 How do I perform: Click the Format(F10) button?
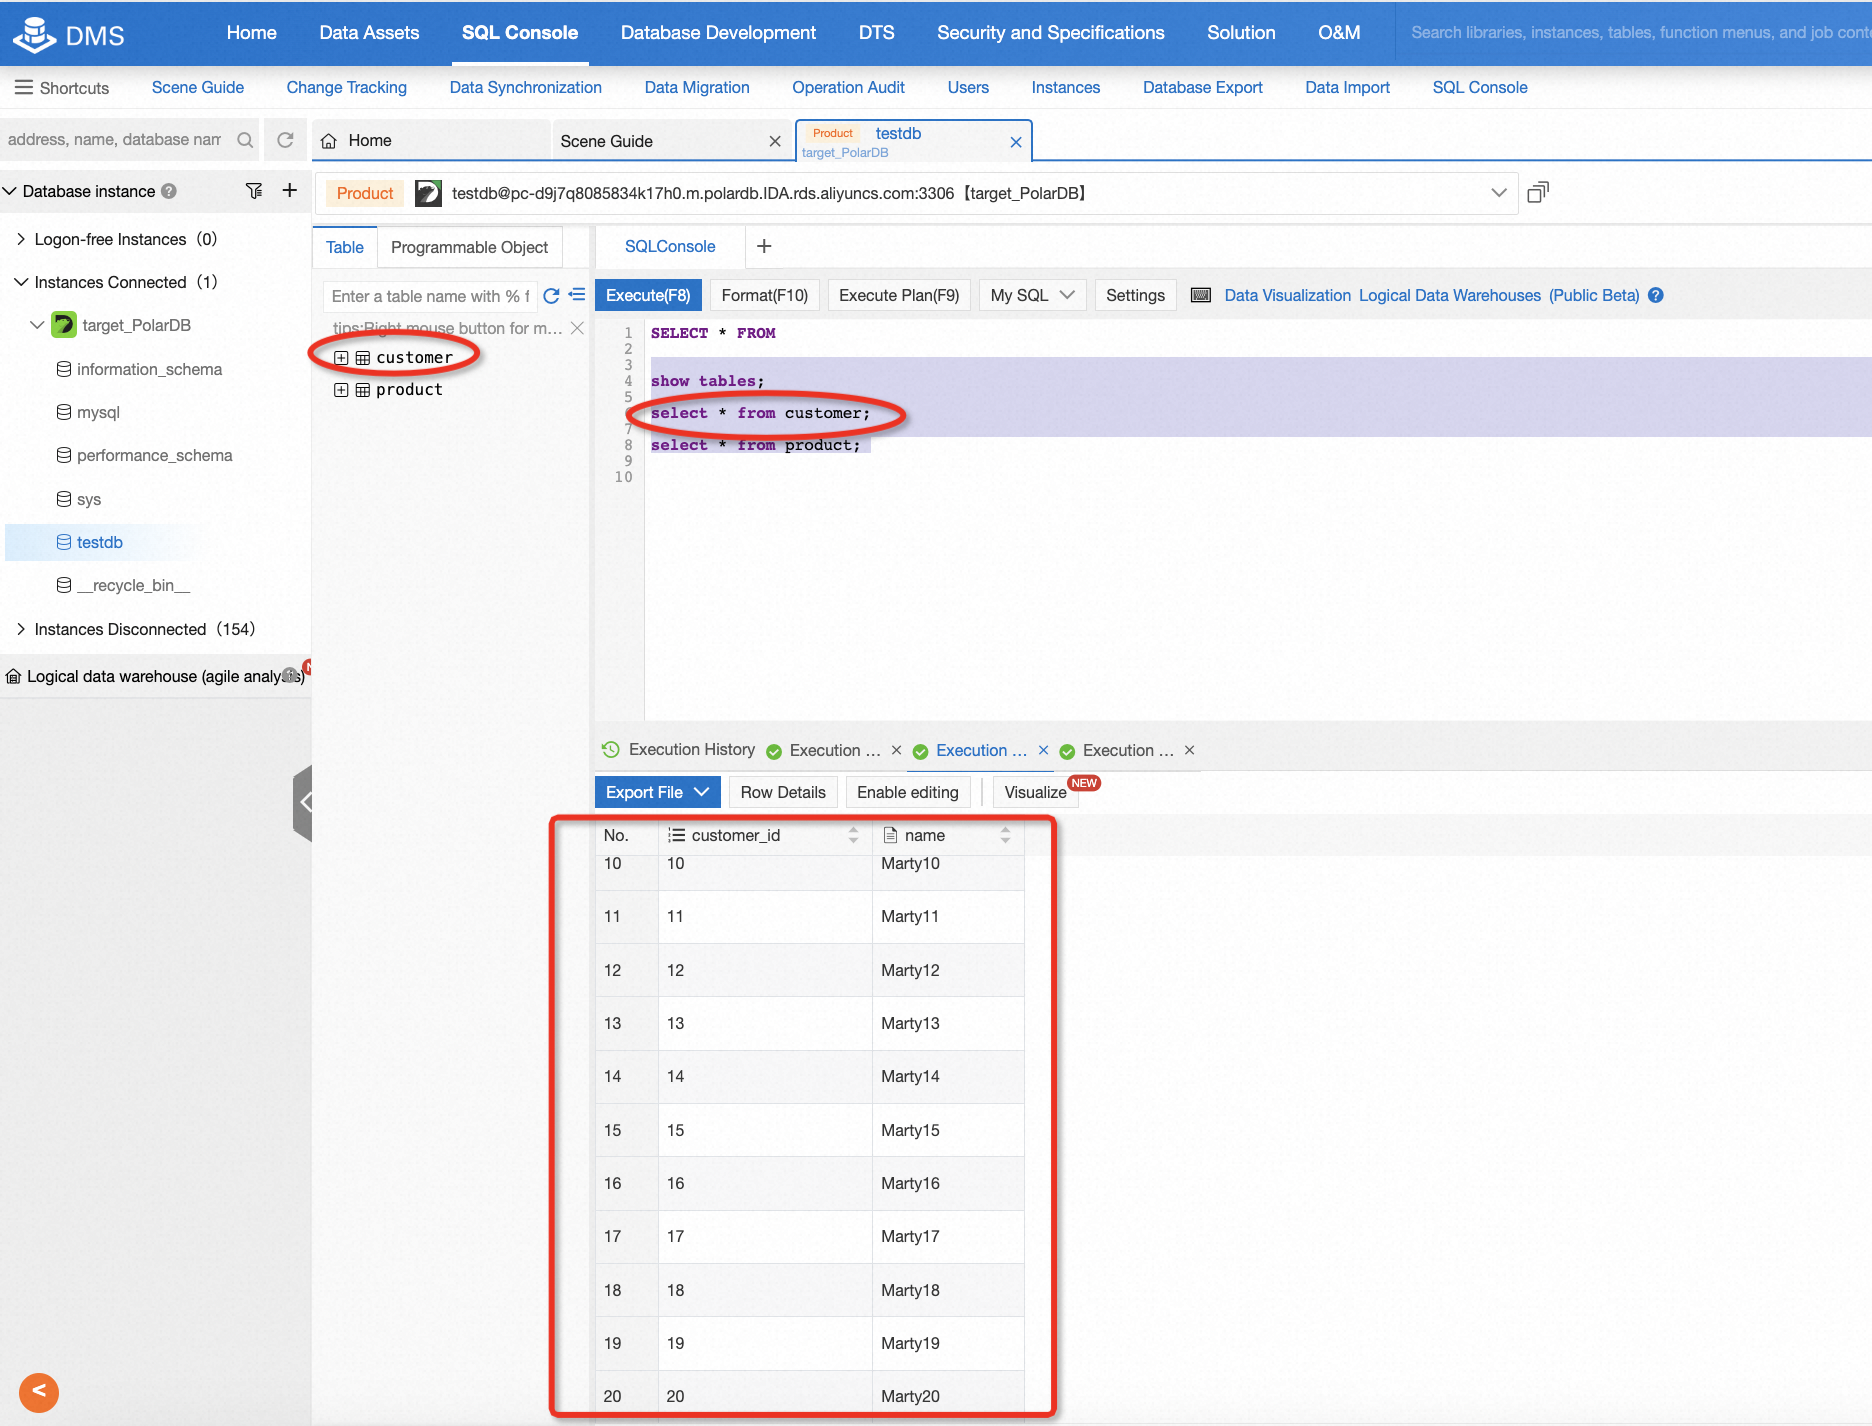point(765,295)
